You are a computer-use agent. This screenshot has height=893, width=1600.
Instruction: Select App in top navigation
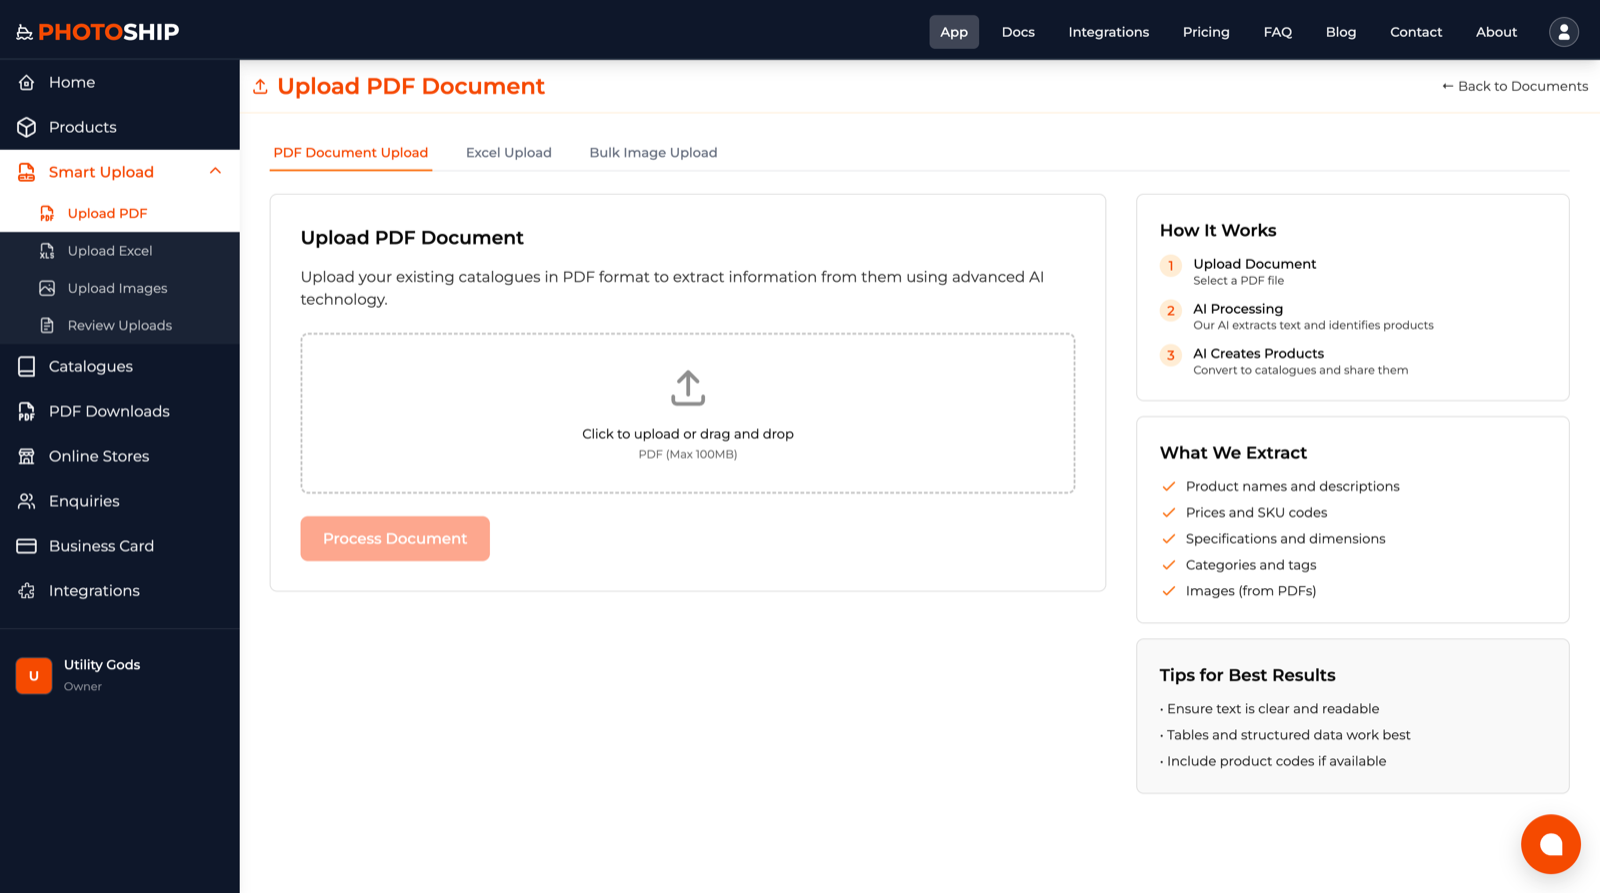[954, 32]
